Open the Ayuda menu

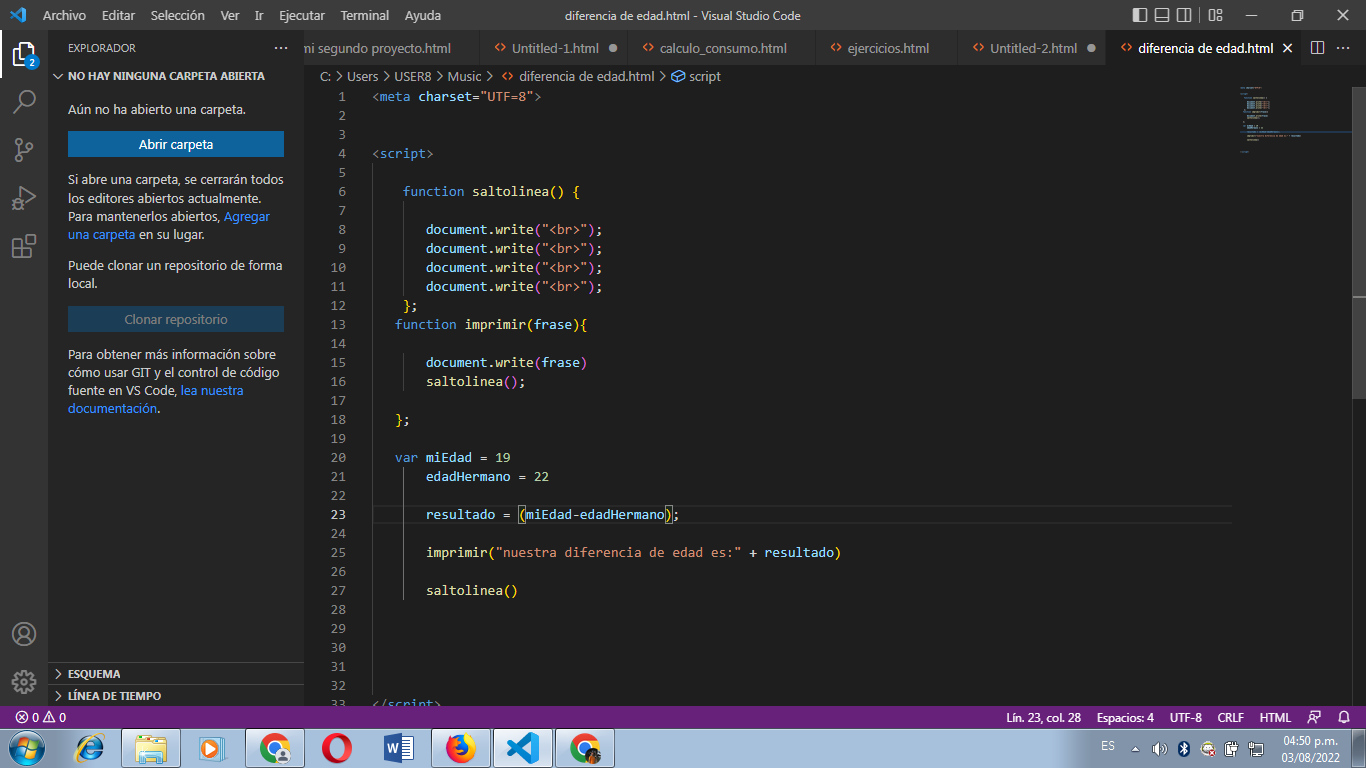(x=423, y=15)
